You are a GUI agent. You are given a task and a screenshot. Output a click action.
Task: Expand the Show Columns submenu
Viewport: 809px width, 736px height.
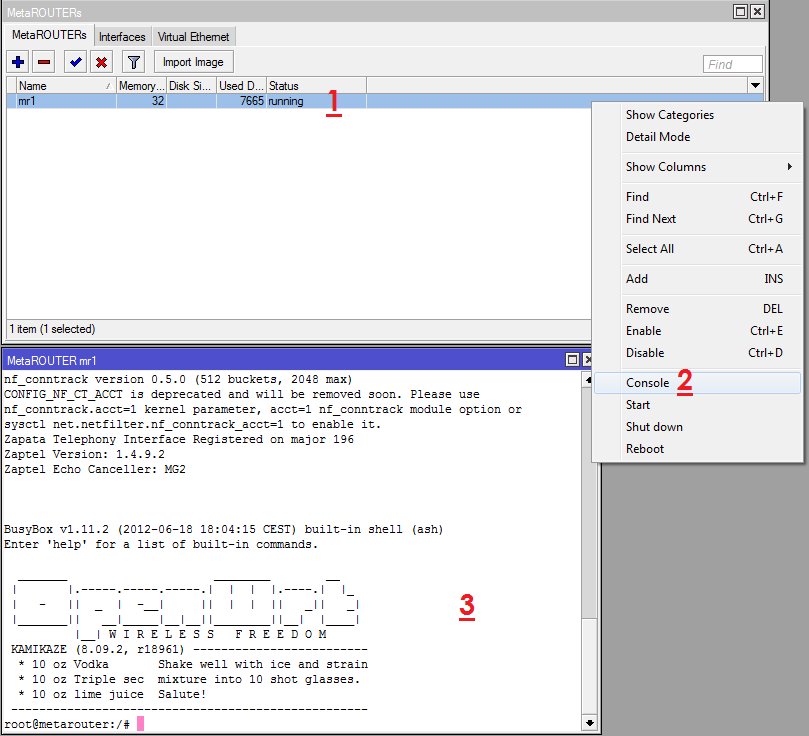(x=697, y=167)
